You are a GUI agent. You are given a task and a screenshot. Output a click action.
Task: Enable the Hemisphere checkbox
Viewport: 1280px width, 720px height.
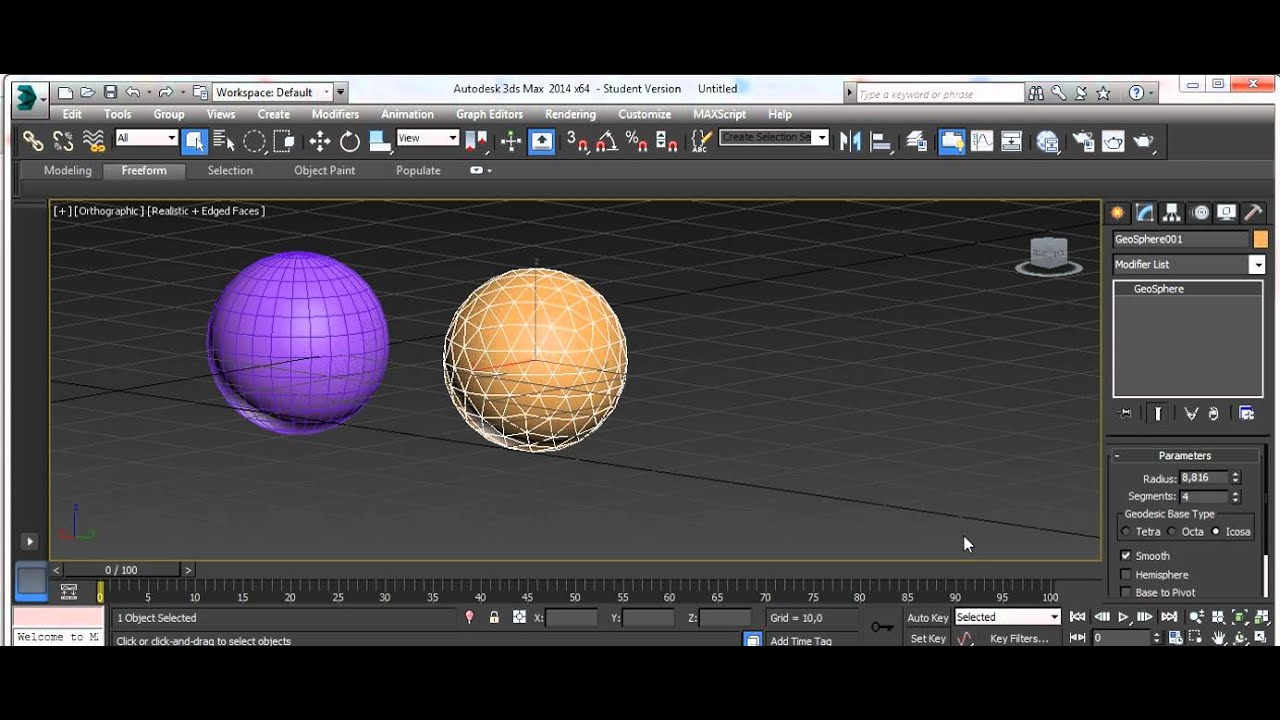pos(1126,575)
